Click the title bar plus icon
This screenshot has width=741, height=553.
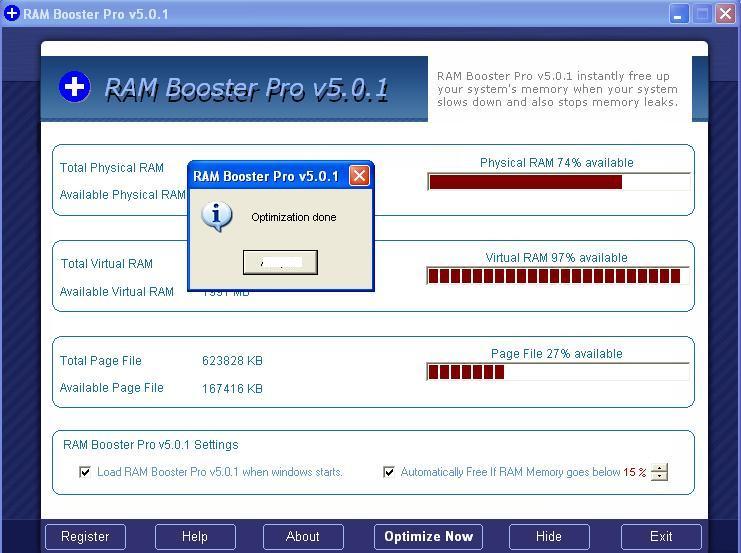point(11,13)
